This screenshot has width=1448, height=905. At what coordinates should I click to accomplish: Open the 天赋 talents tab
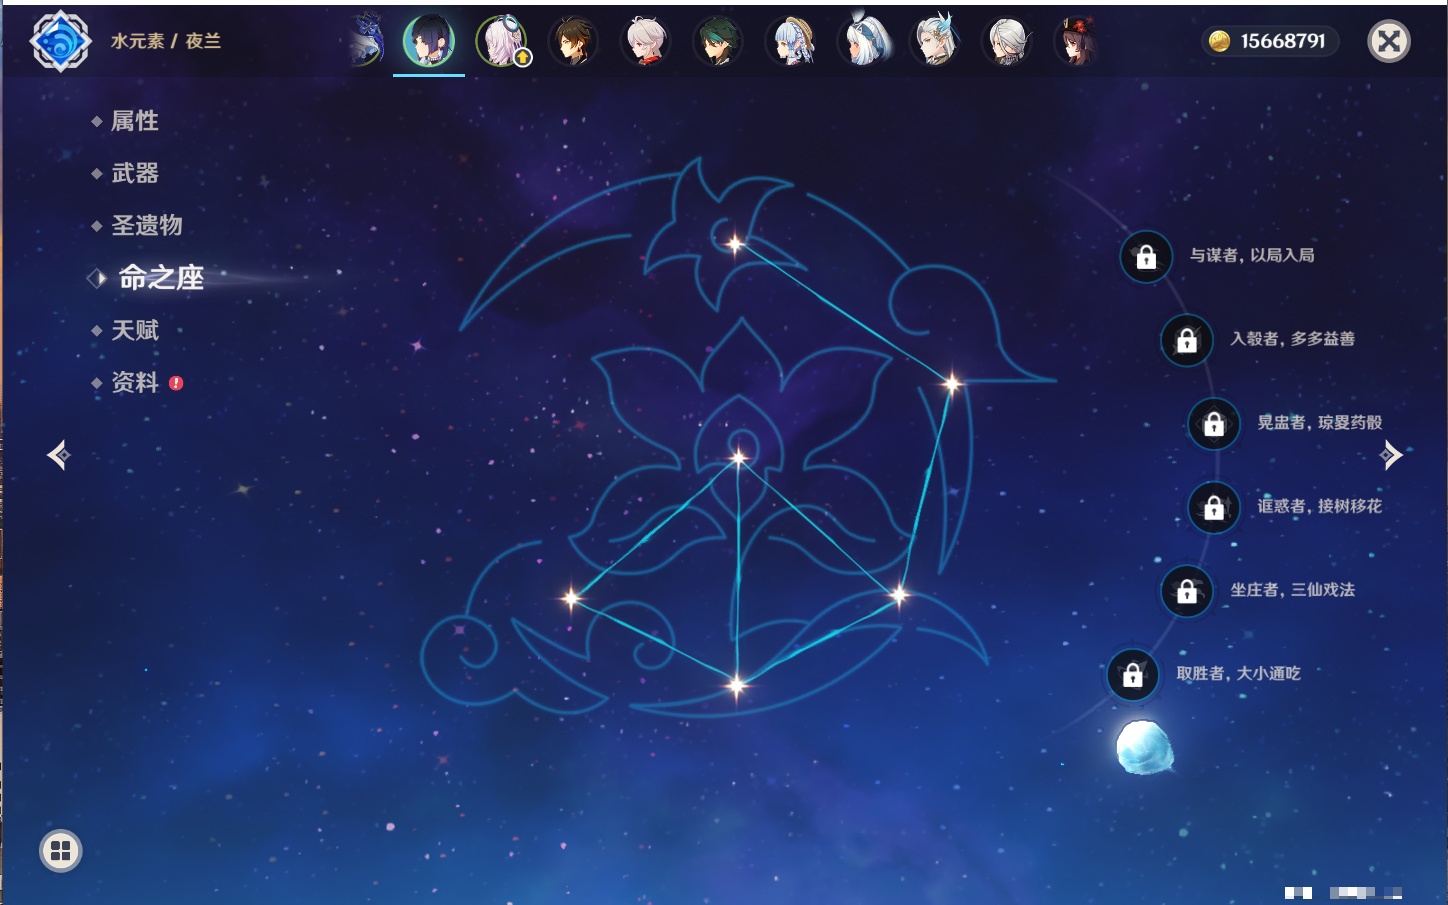[x=134, y=330]
